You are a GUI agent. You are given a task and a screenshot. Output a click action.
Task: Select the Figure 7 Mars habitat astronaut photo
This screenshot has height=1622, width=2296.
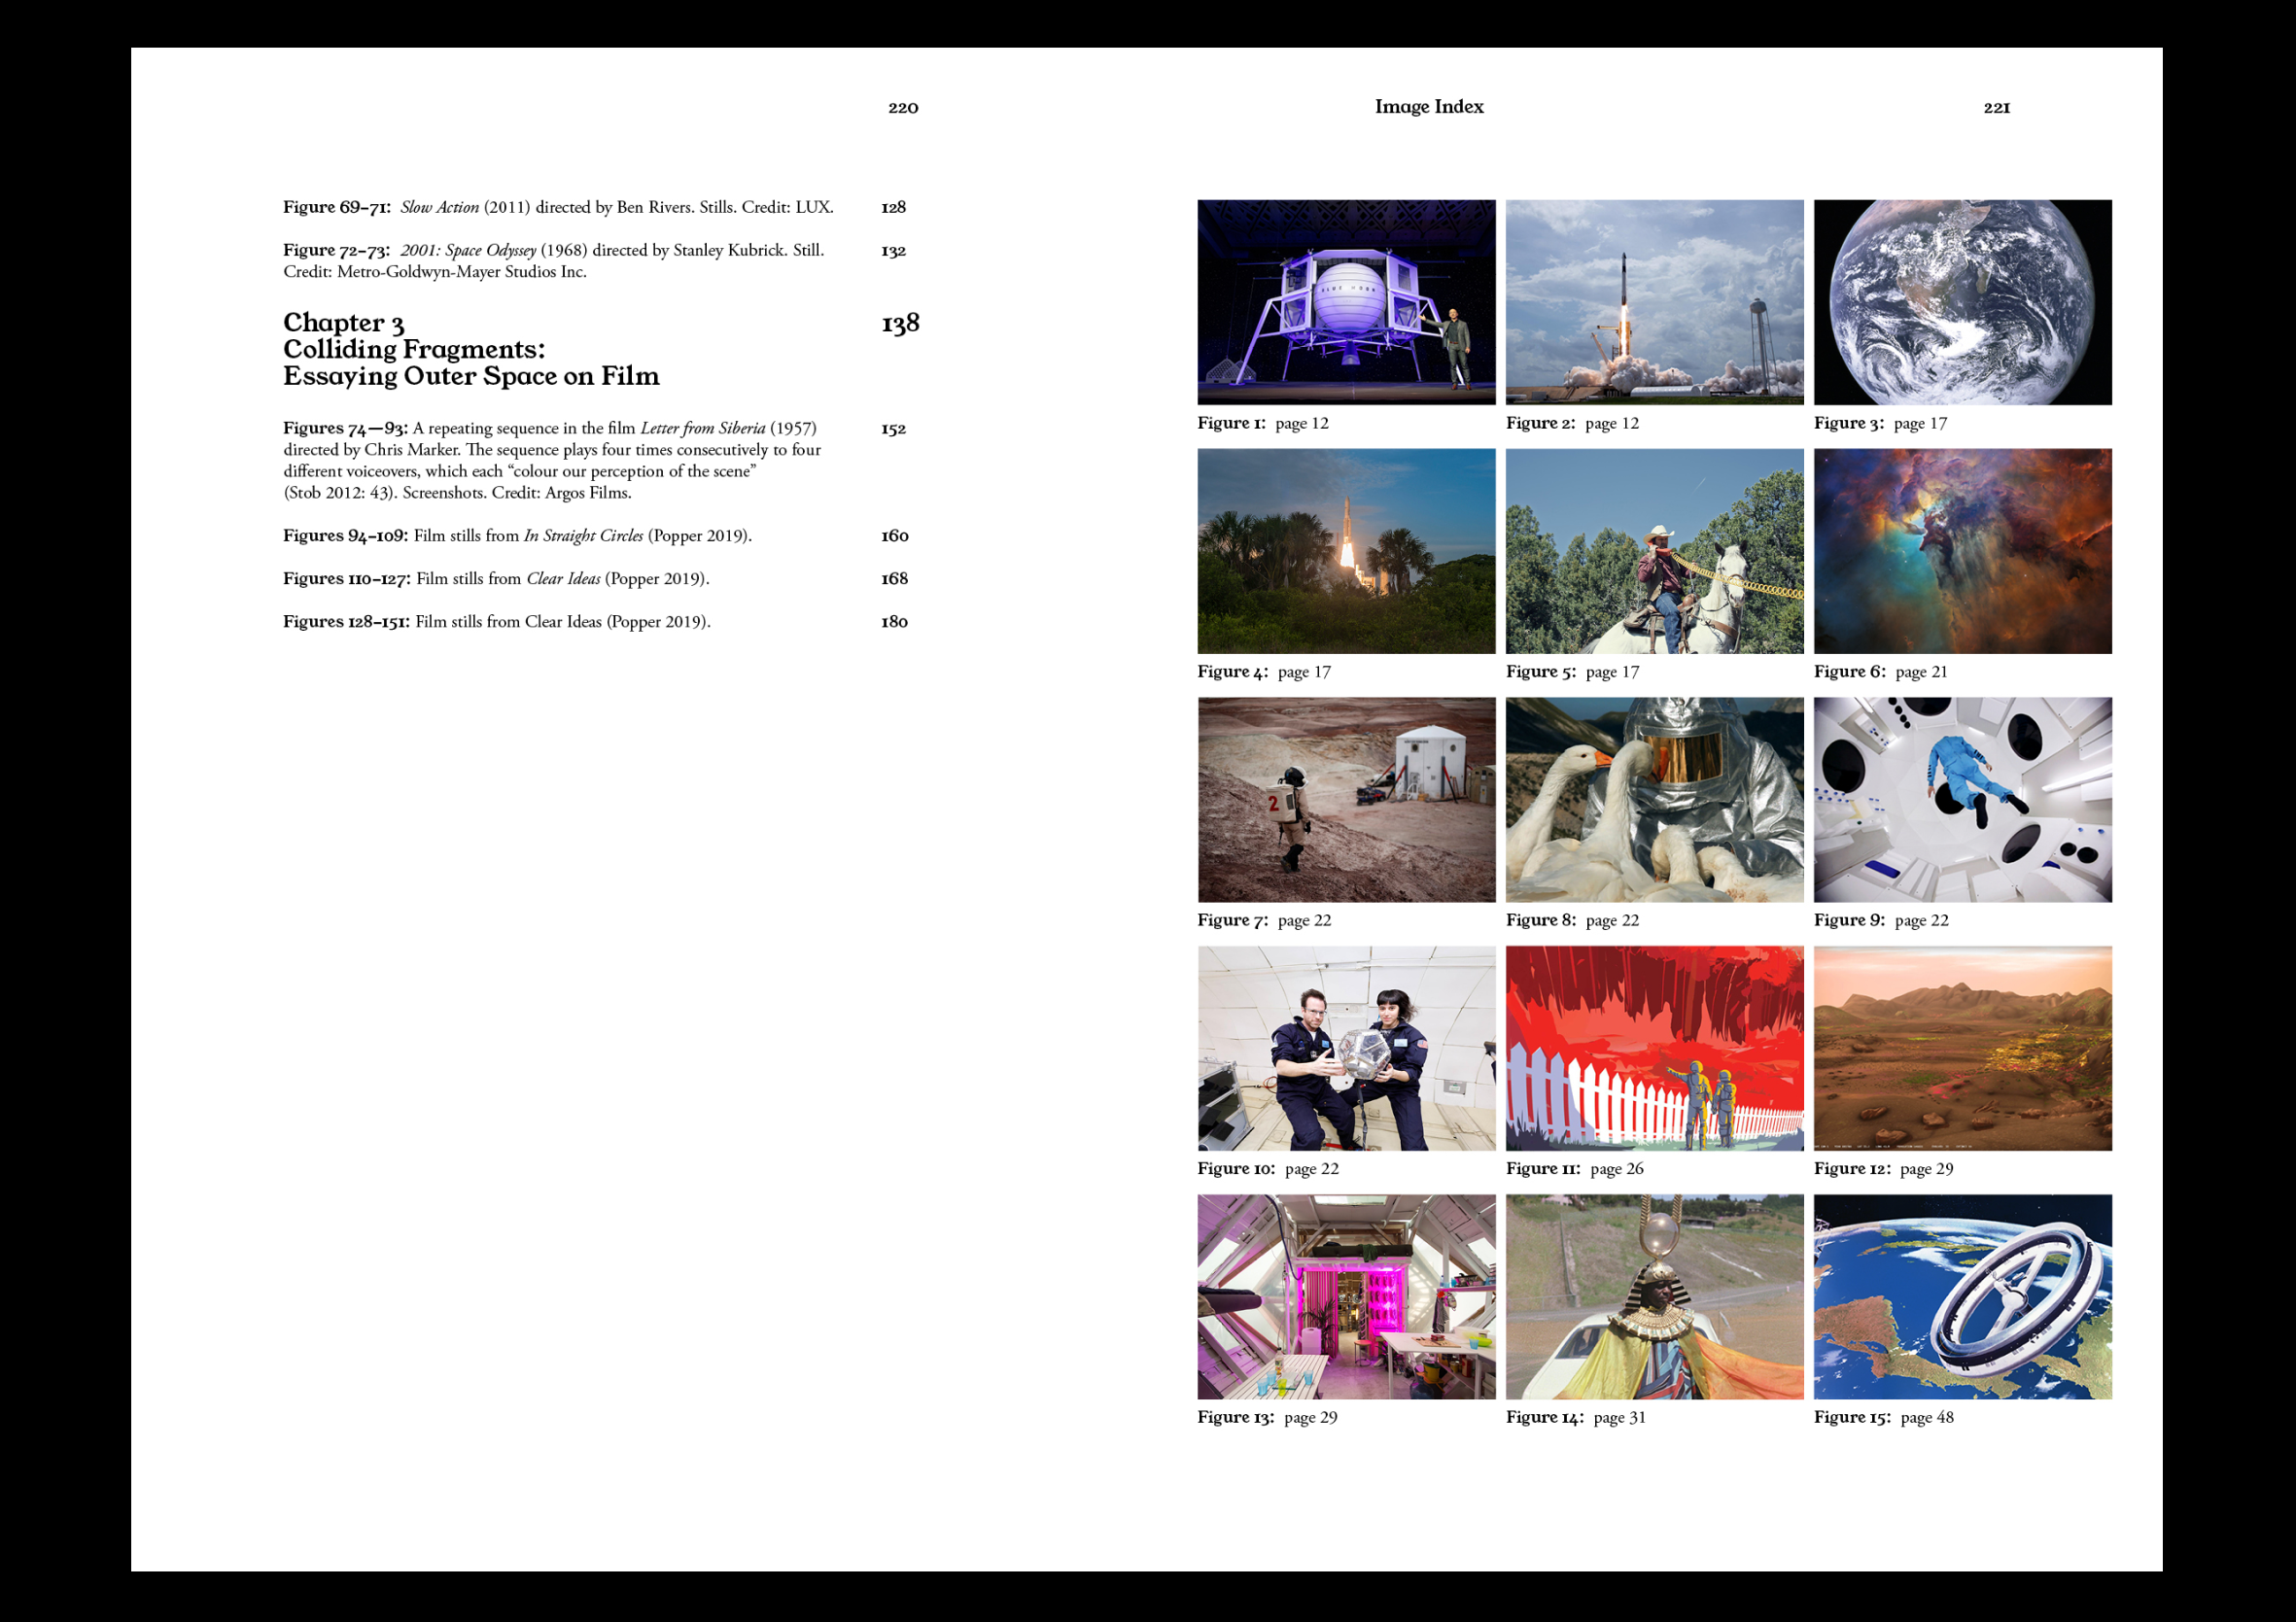(1346, 799)
